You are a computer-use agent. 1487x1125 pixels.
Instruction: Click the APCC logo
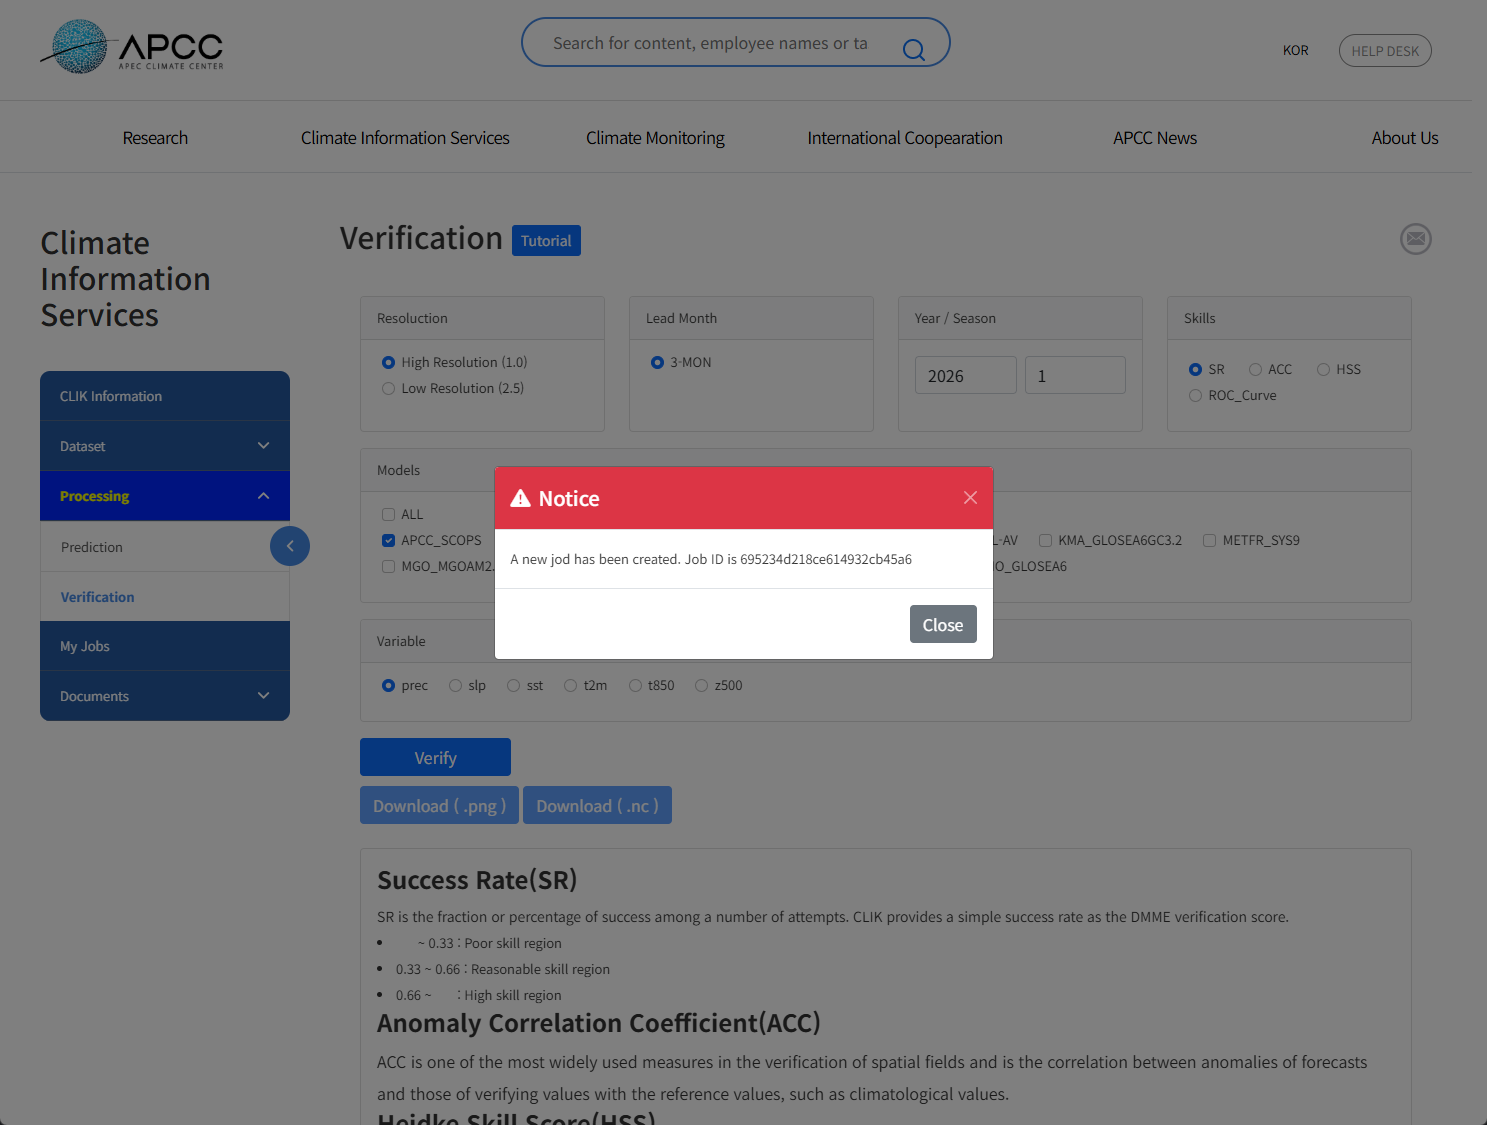[132, 47]
